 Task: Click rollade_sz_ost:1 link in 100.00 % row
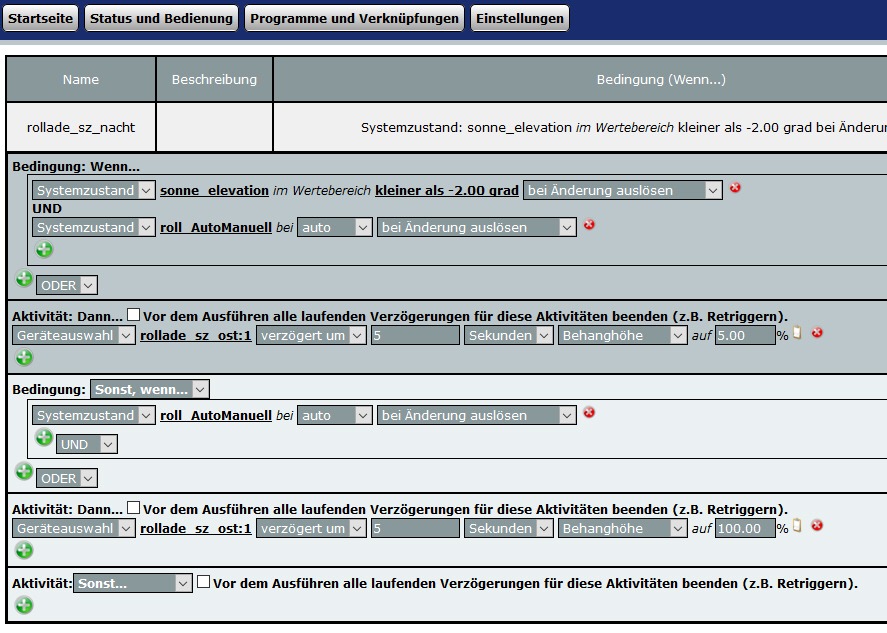click(196, 528)
